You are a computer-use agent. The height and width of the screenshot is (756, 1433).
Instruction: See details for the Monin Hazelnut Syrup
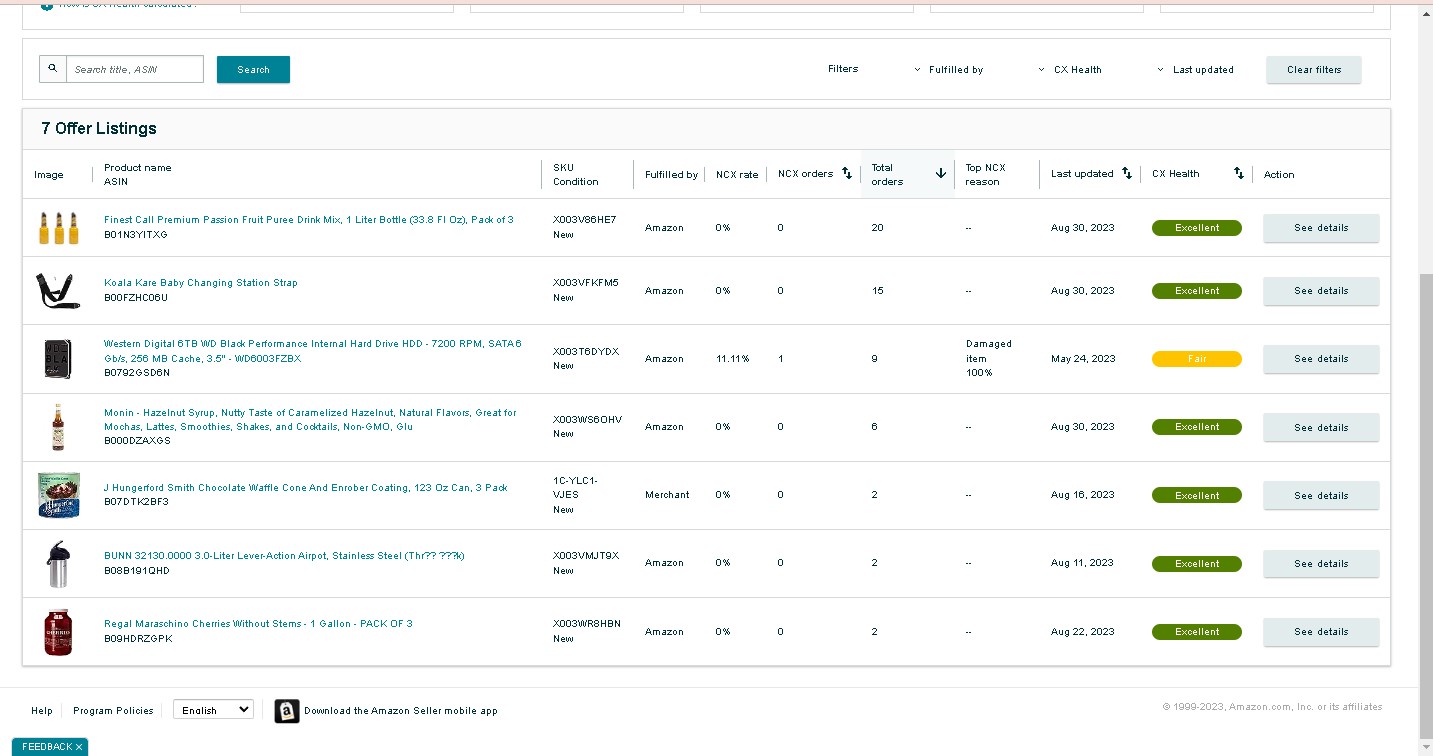coord(1321,427)
